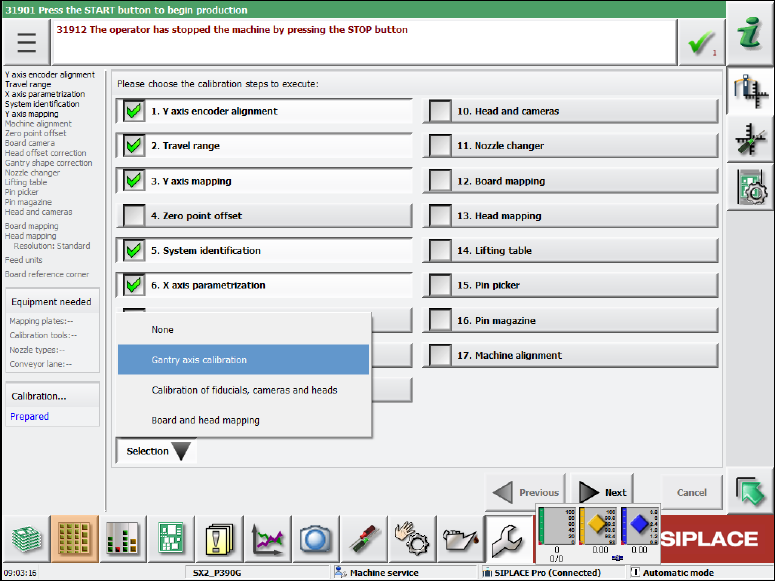Click Resolution: Standard entry
775x581 pixels.
(x=52, y=246)
